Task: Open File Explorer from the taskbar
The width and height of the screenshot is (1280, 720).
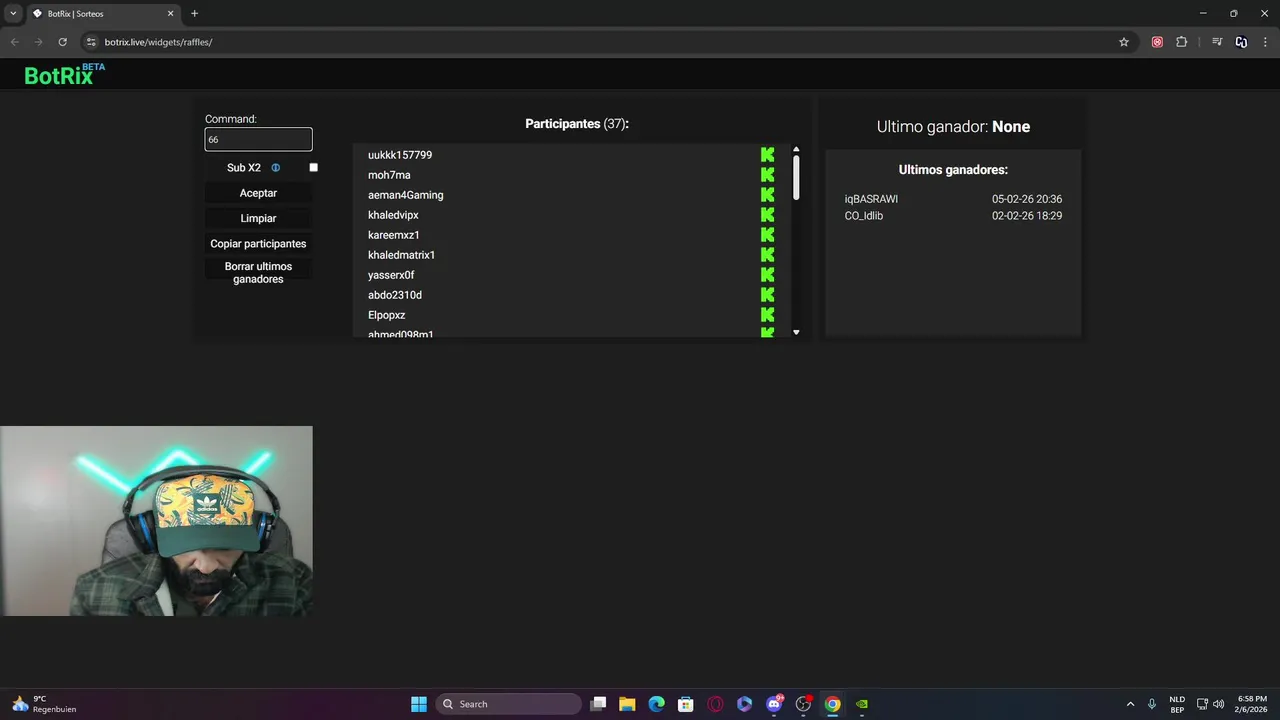Action: coord(627,704)
